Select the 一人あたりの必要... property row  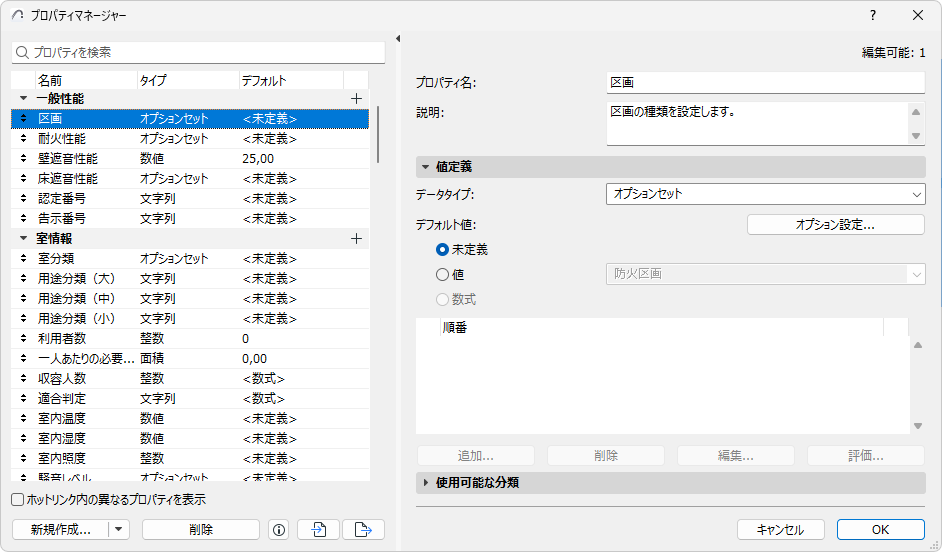[x=190, y=359]
